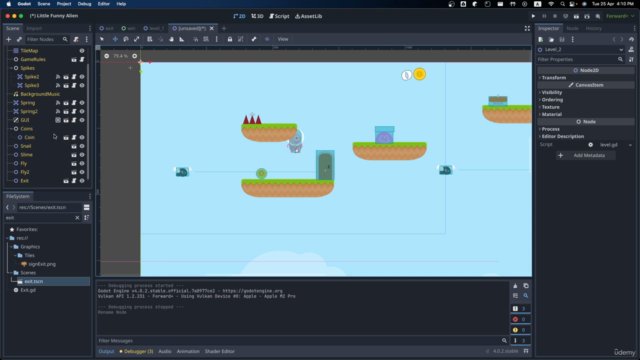Create a new resource in Inspector
This screenshot has width=640, height=360.
click(x=541, y=39)
